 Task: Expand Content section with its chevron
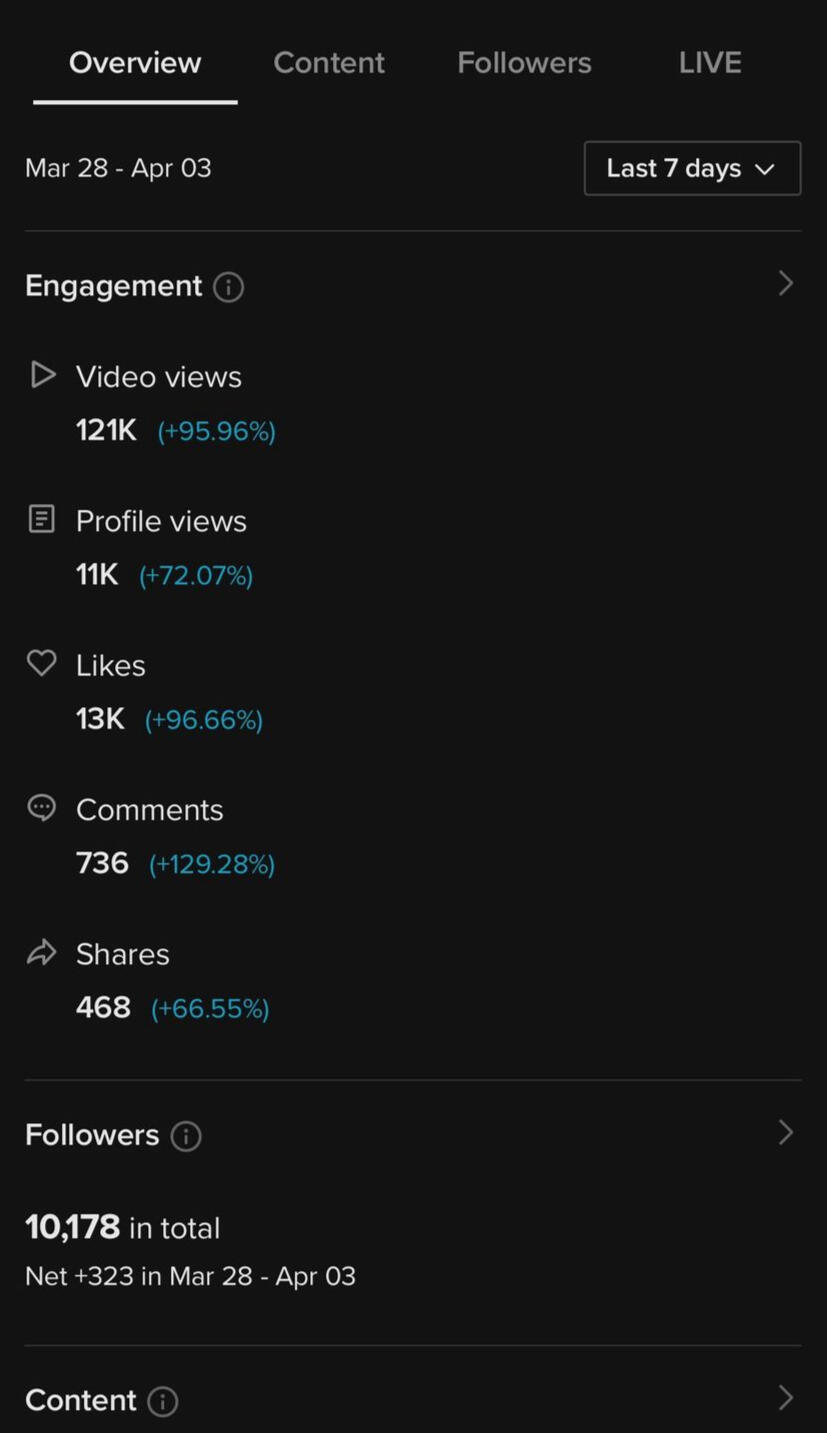[x=786, y=1398]
